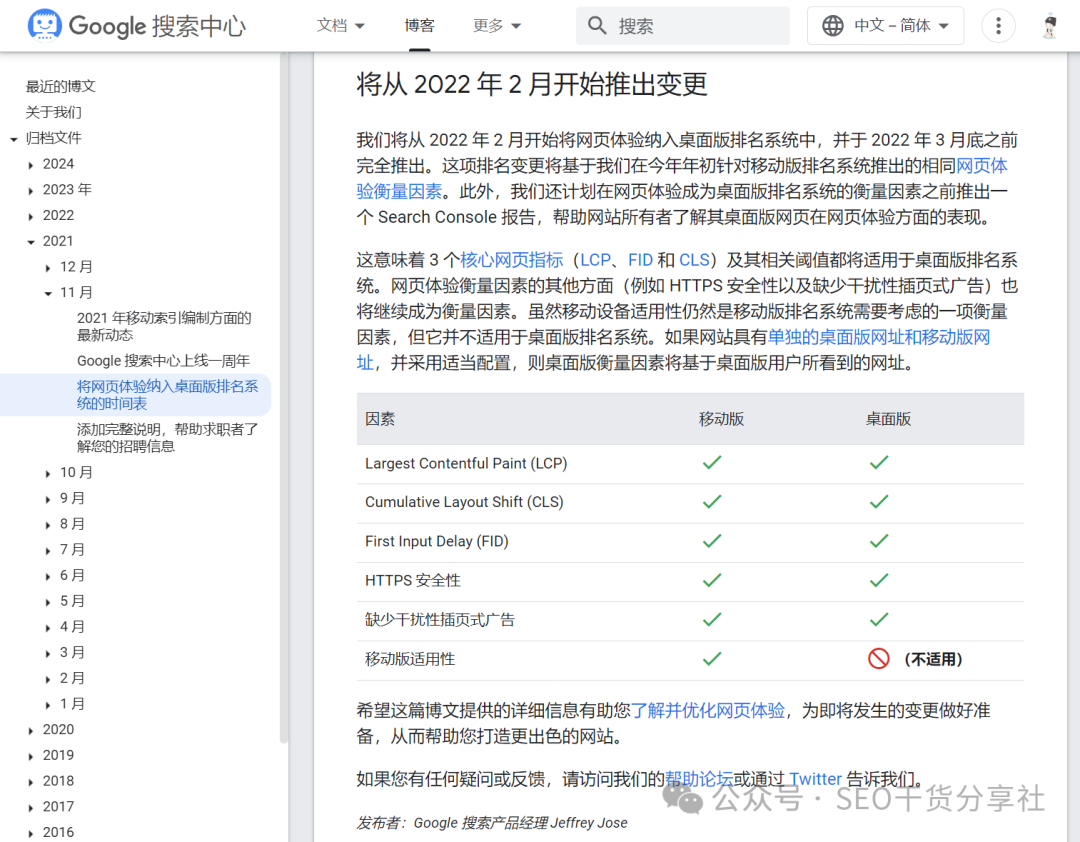This screenshot has width=1080, height=842.
Task: Expand the 10 月 archive month
Action: pyautogui.click(x=48, y=473)
